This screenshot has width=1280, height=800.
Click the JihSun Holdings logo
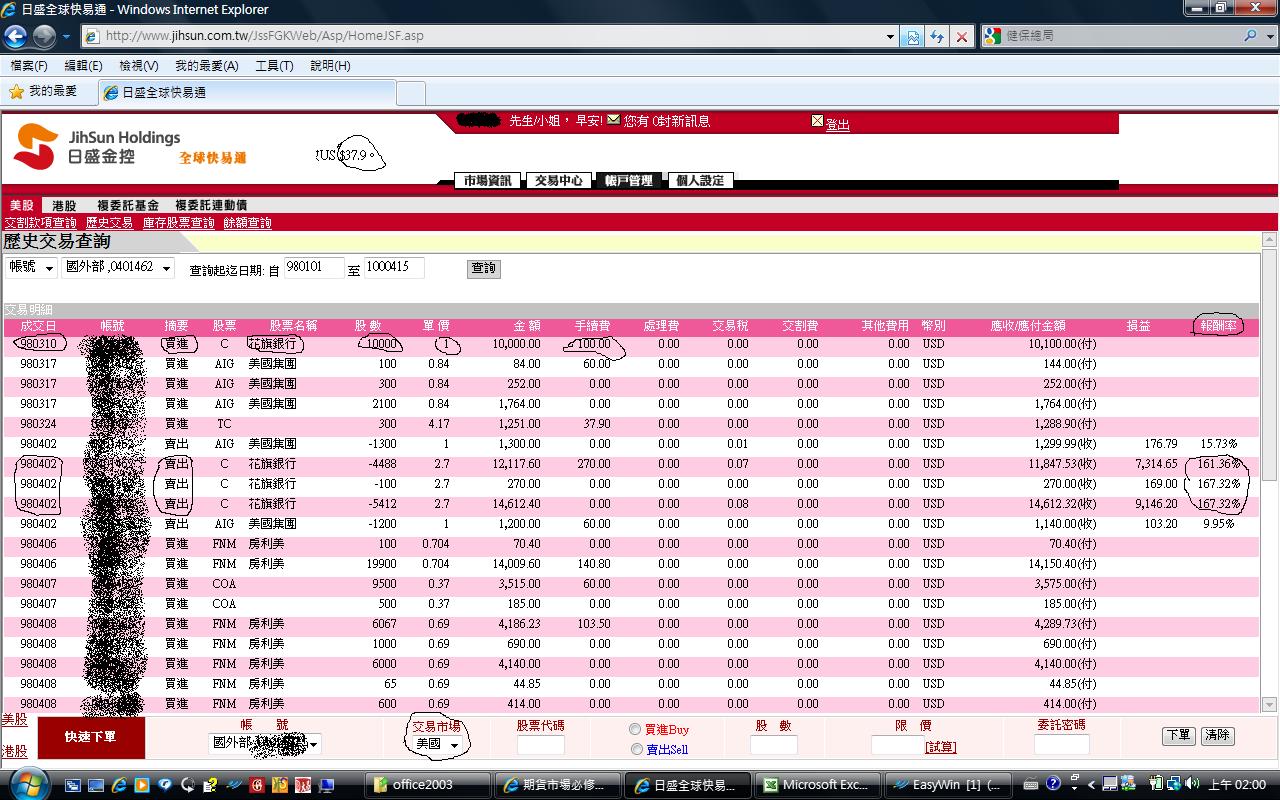(x=96, y=146)
